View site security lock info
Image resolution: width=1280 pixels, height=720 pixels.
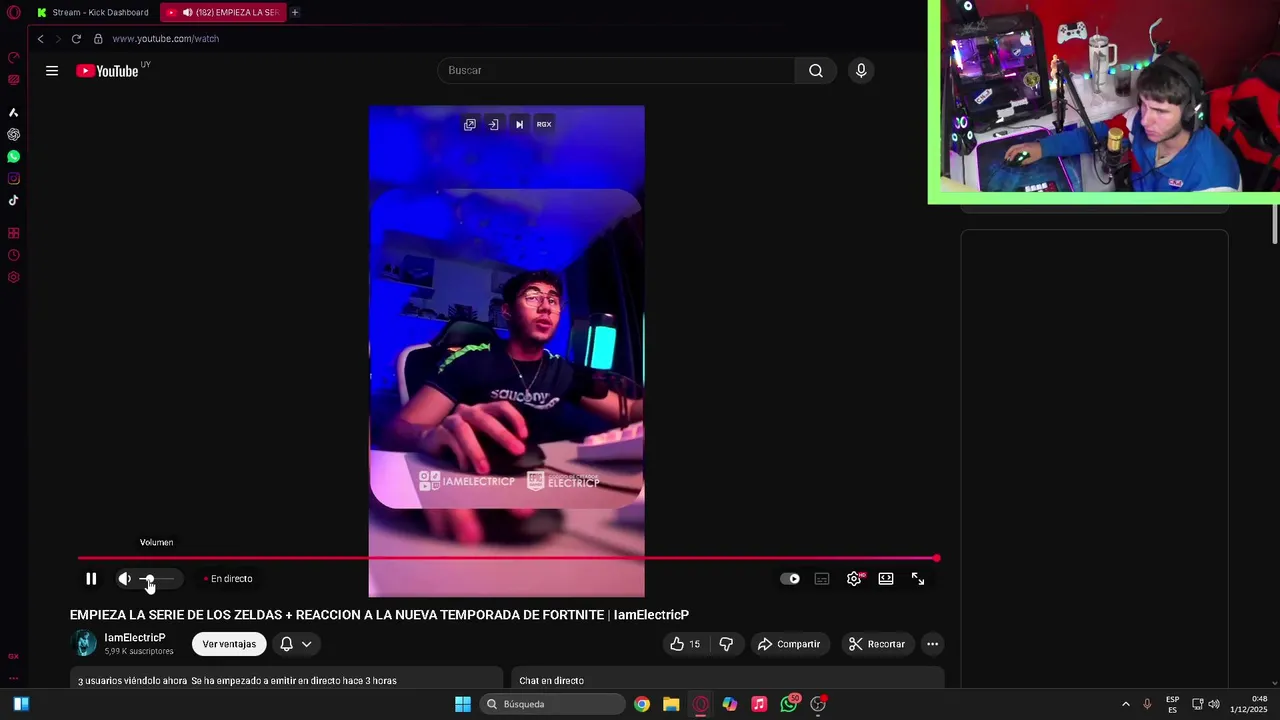(98, 39)
